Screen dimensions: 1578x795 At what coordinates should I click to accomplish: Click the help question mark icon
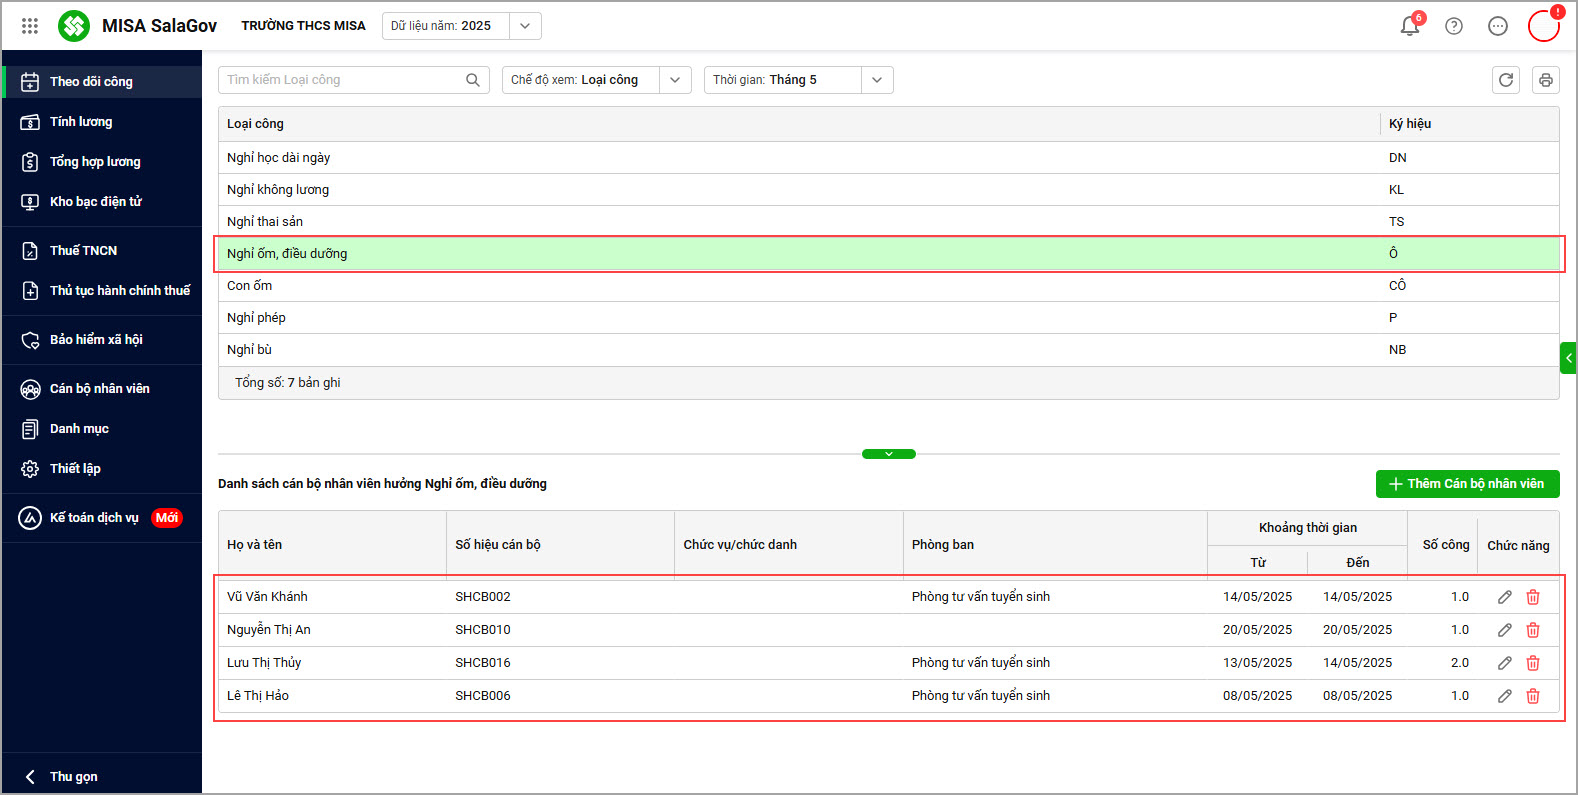(x=1454, y=26)
